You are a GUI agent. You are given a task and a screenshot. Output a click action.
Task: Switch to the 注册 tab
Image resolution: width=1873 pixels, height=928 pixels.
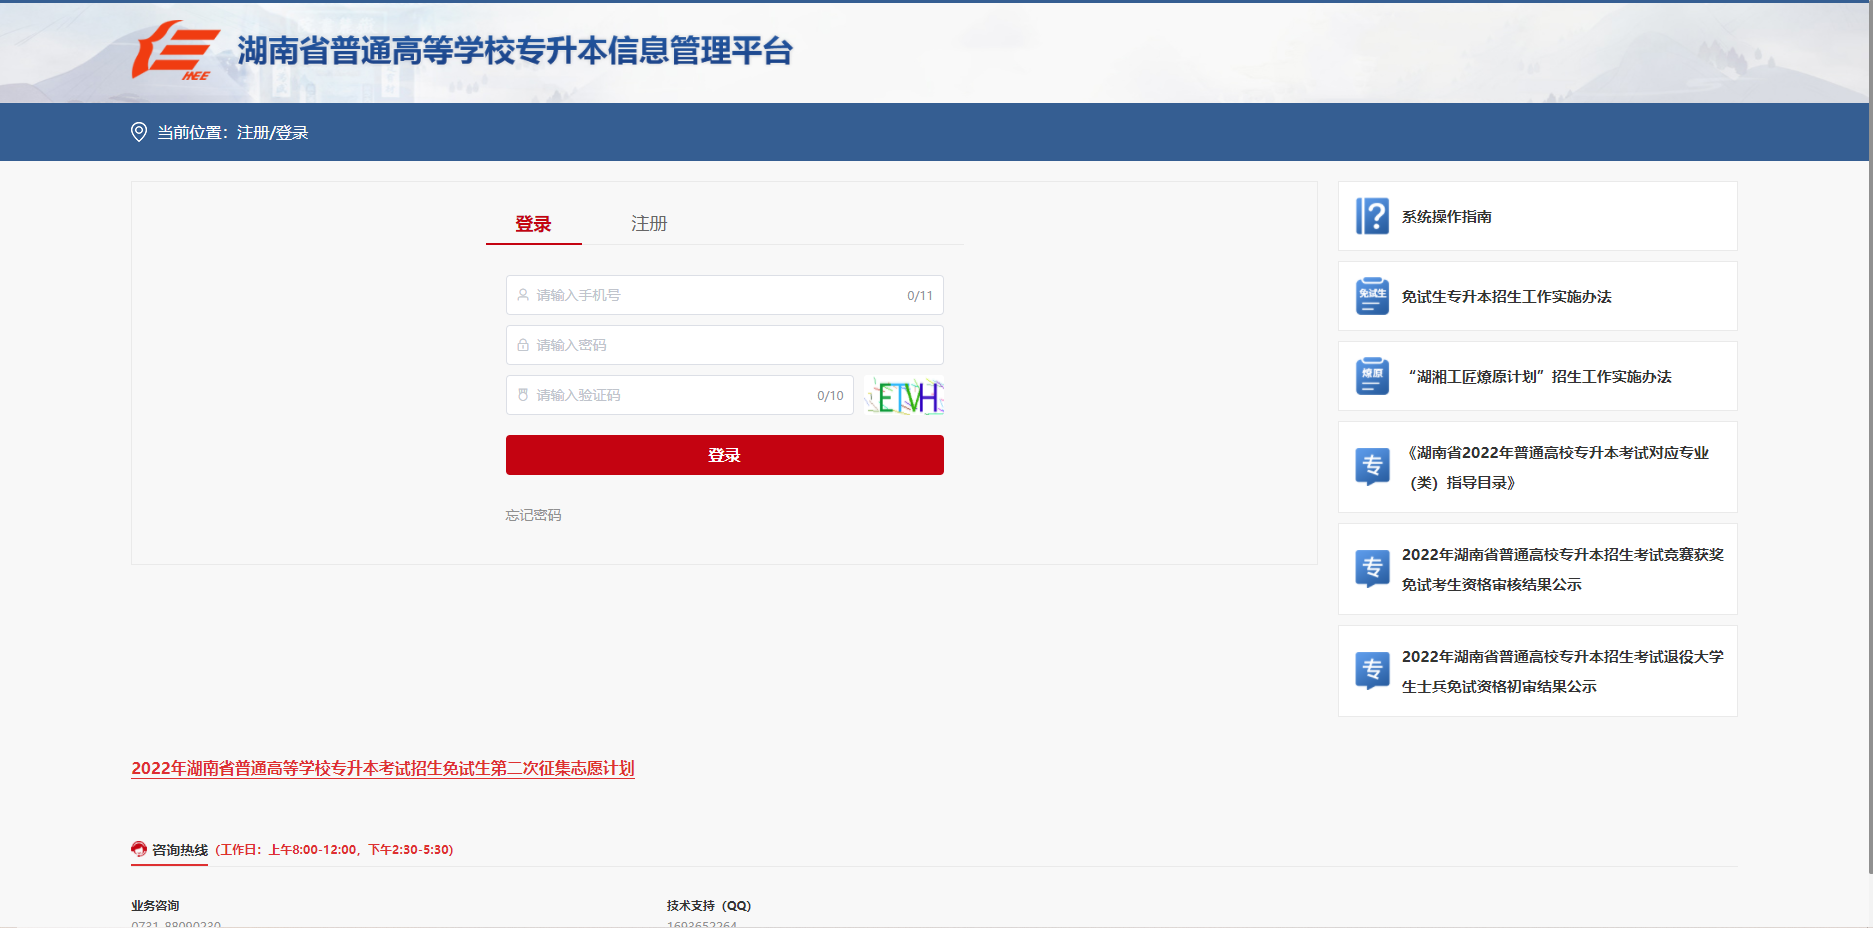(x=648, y=223)
